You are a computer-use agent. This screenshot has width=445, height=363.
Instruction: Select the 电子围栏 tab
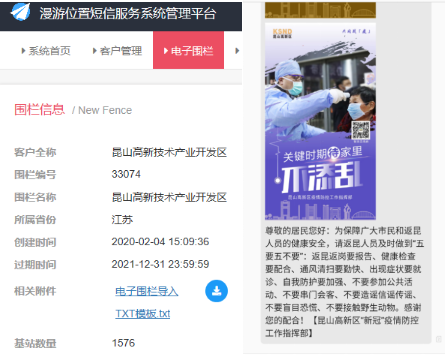(x=188, y=50)
